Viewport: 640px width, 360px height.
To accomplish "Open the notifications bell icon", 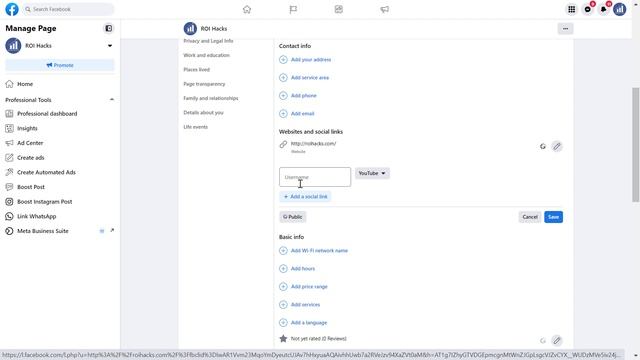I will tap(604, 9).
